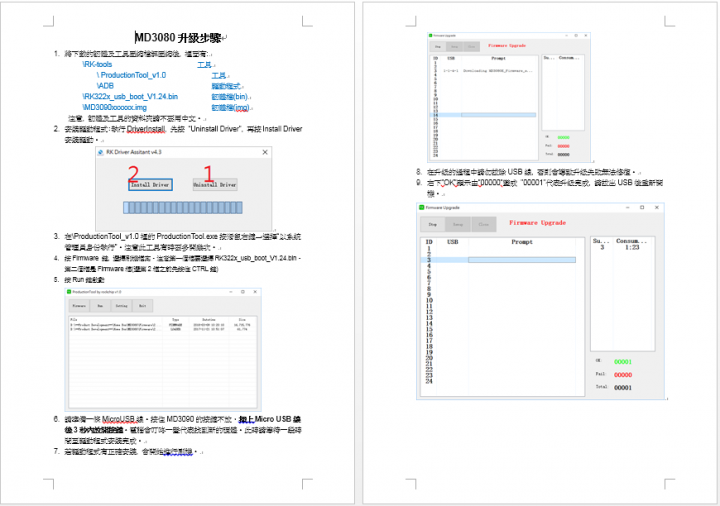Click the RK Driver Assitant app icon
Image resolution: width=720 pixels, height=506 pixels.
[101, 152]
